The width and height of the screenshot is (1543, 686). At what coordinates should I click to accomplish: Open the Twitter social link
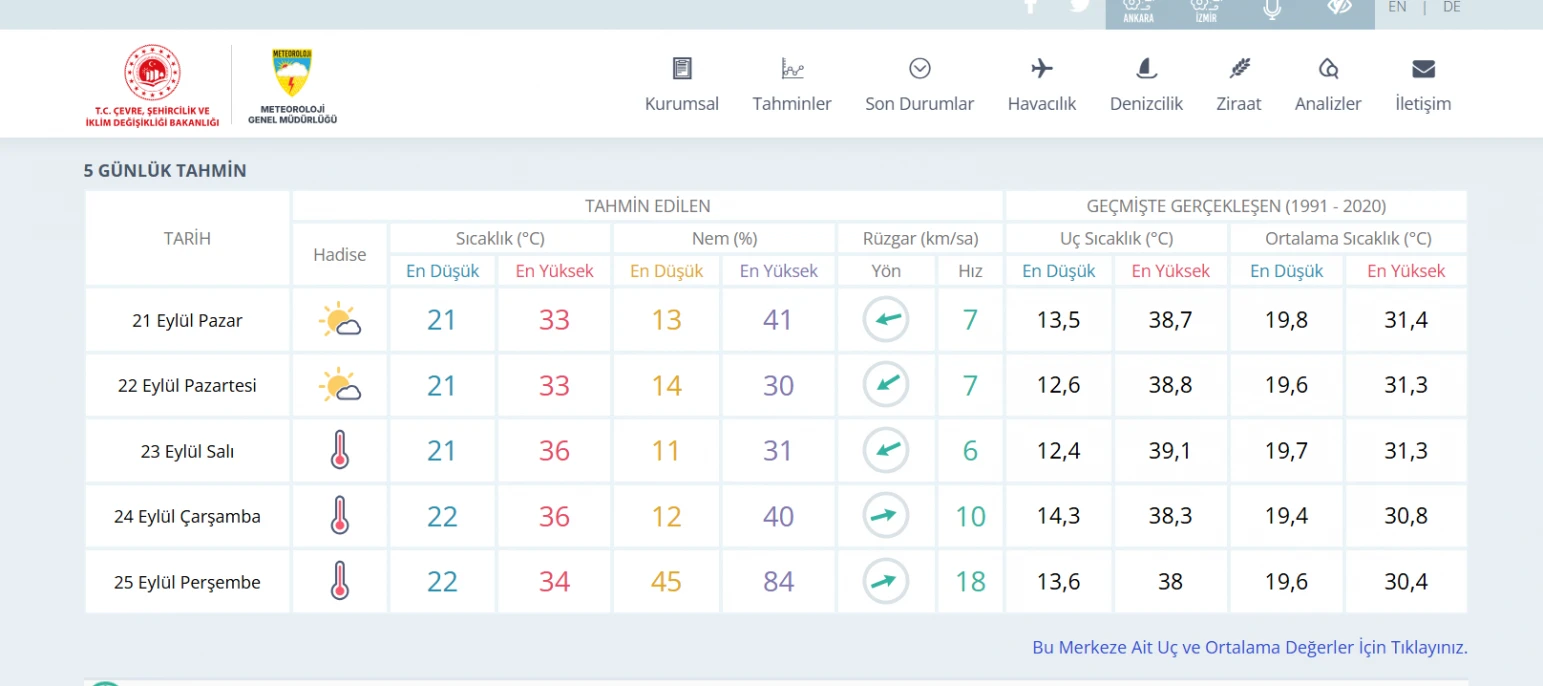click(x=1079, y=6)
